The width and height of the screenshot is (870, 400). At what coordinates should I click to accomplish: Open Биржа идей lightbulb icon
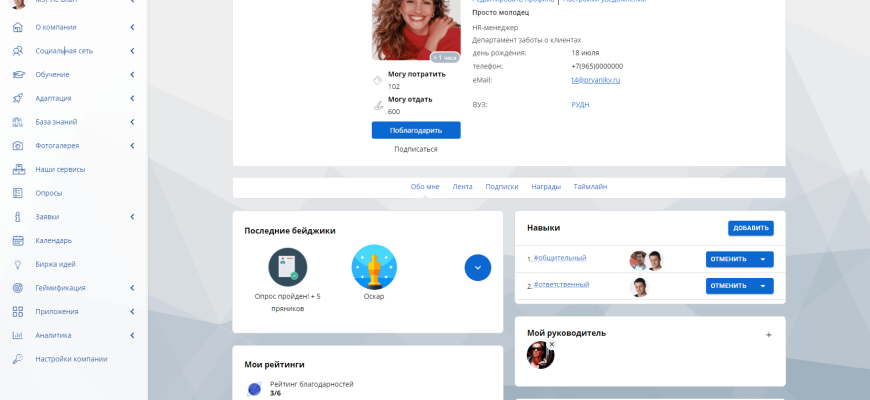17,264
